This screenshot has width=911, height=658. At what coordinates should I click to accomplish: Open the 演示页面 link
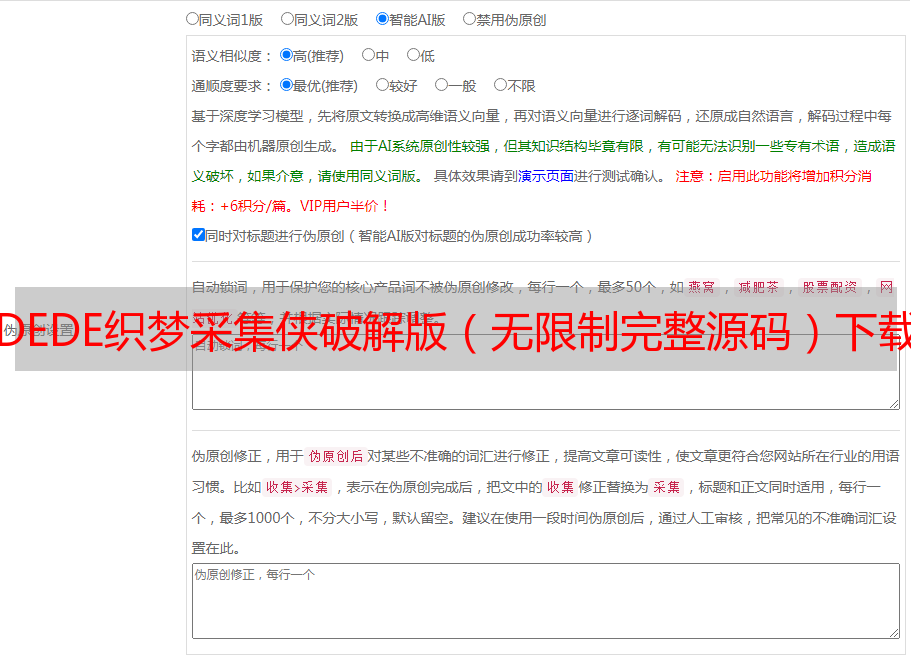click(546, 176)
